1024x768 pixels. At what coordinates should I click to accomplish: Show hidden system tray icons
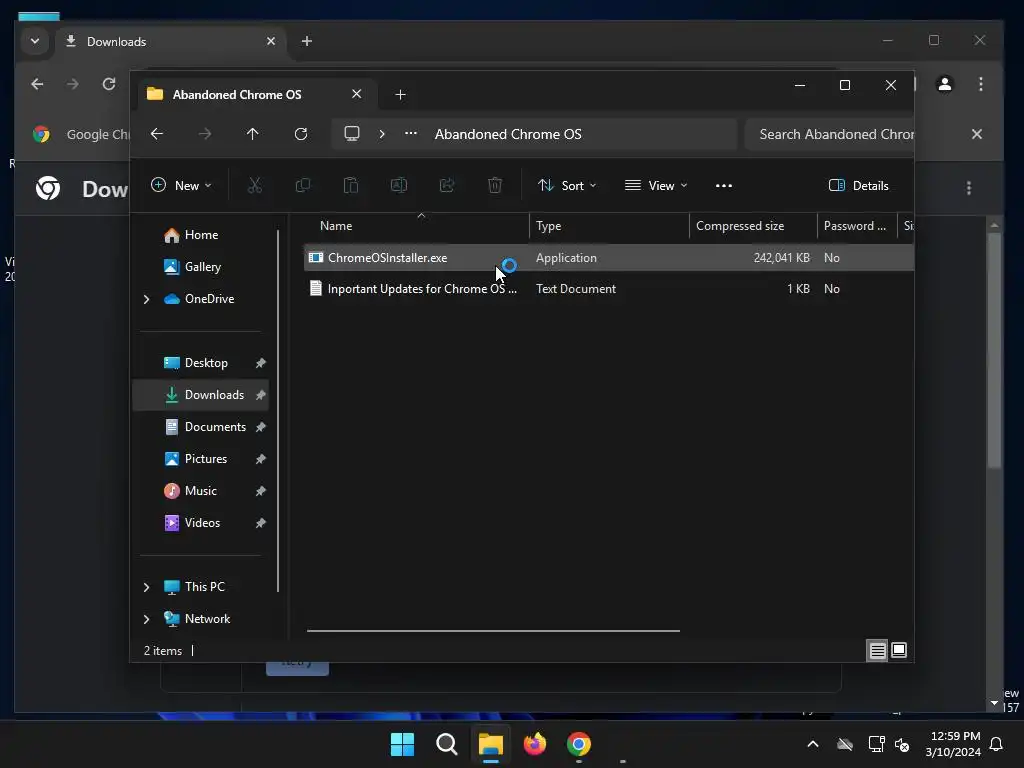[813, 744]
